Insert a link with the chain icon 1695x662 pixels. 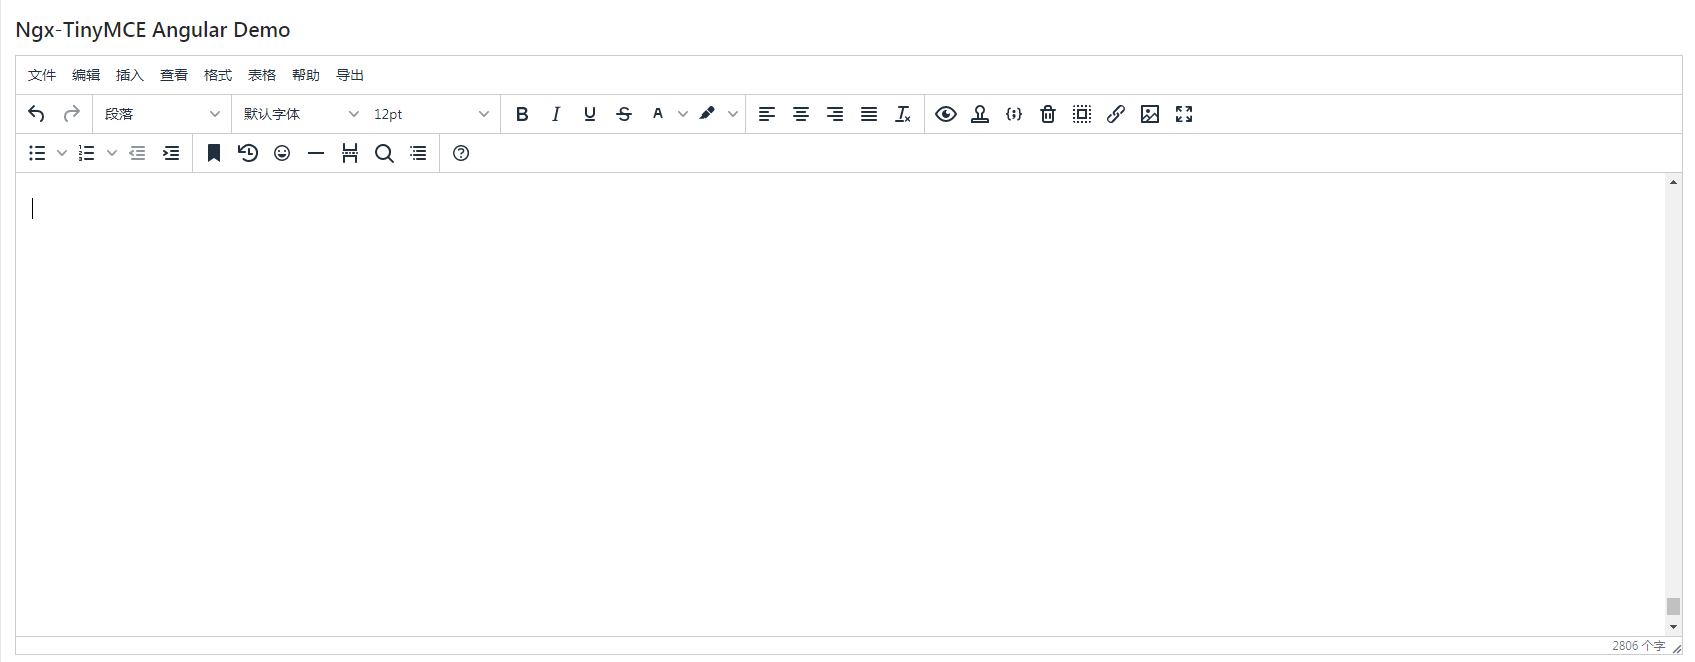[x=1116, y=114]
